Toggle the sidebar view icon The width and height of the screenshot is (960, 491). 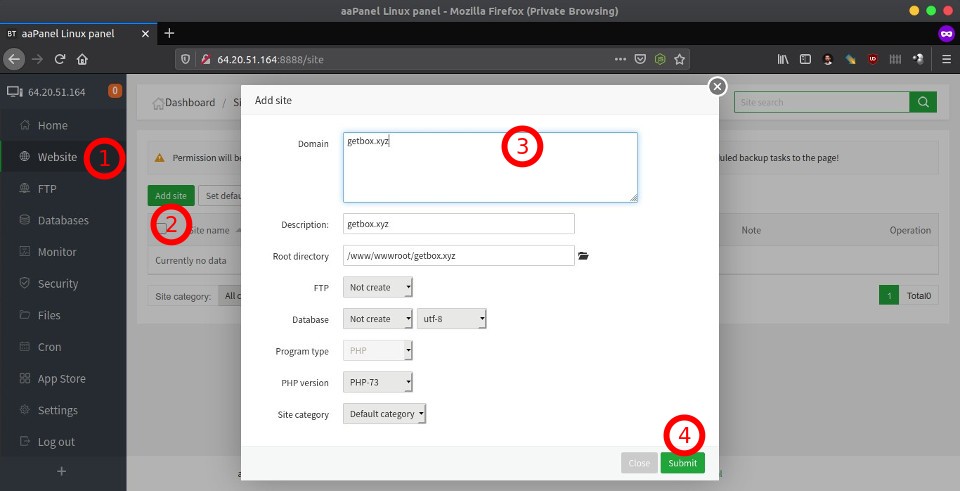(806, 59)
